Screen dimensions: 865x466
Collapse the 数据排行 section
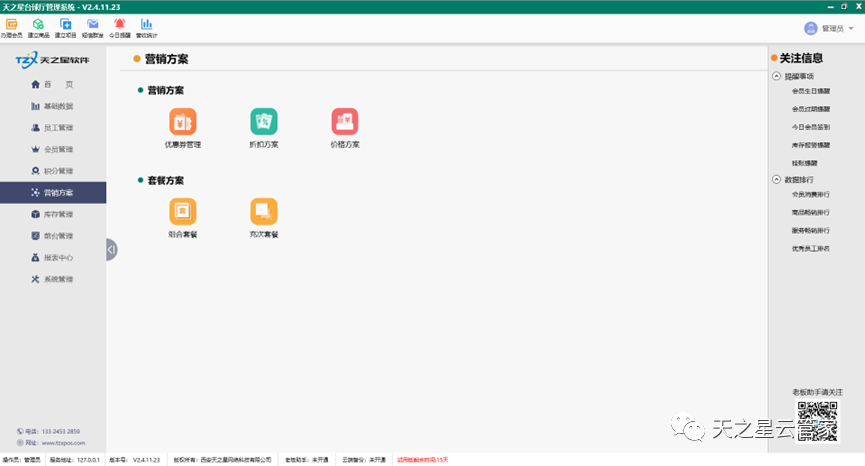click(777, 179)
